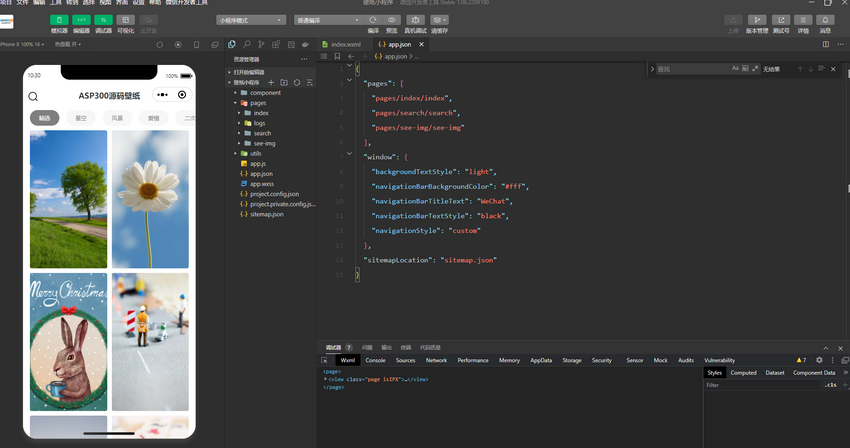The width and height of the screenshot is (850, 448).
Task: Toggle the 编辑器 editor panel button
Action: (x=81, y=20)
